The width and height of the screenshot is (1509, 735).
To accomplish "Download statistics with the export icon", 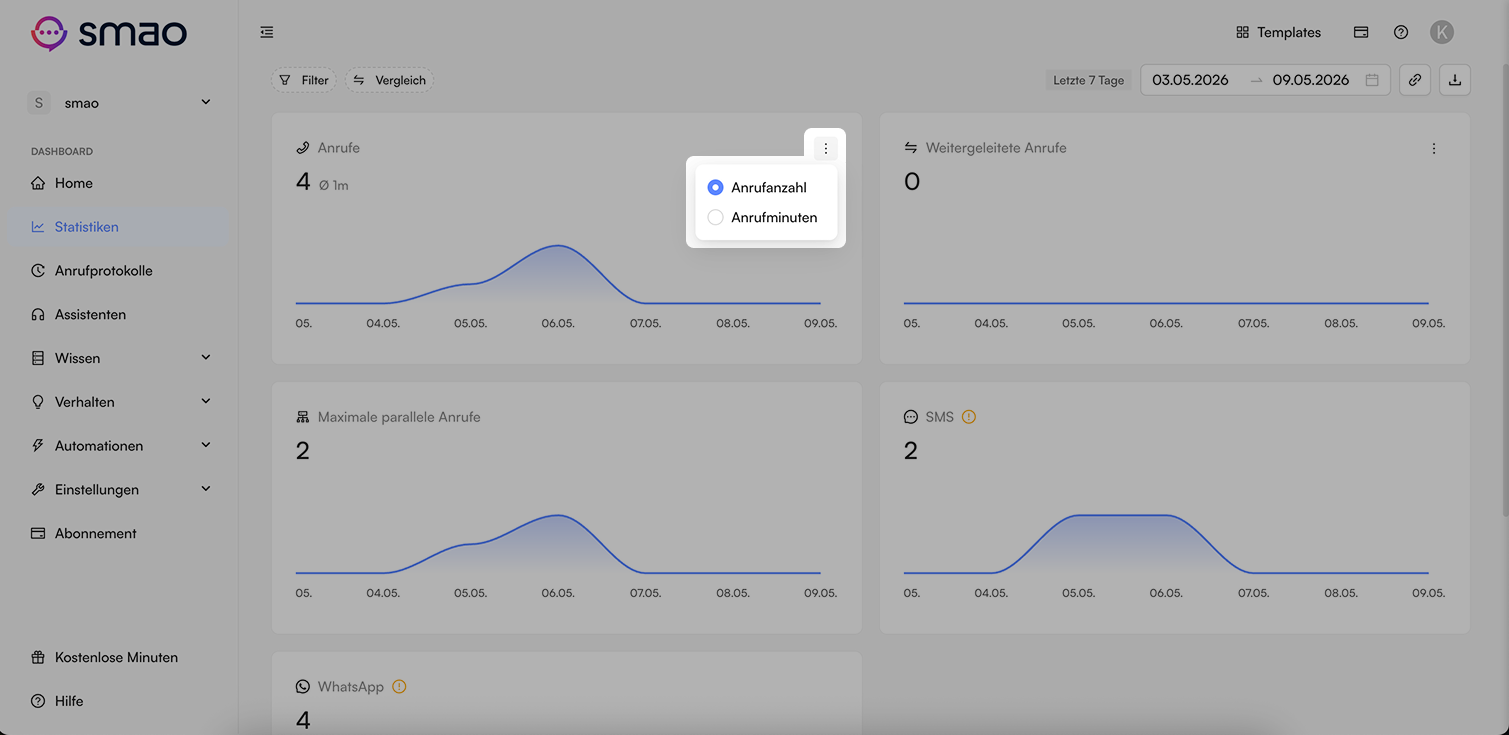I will tap(1455, 80).
